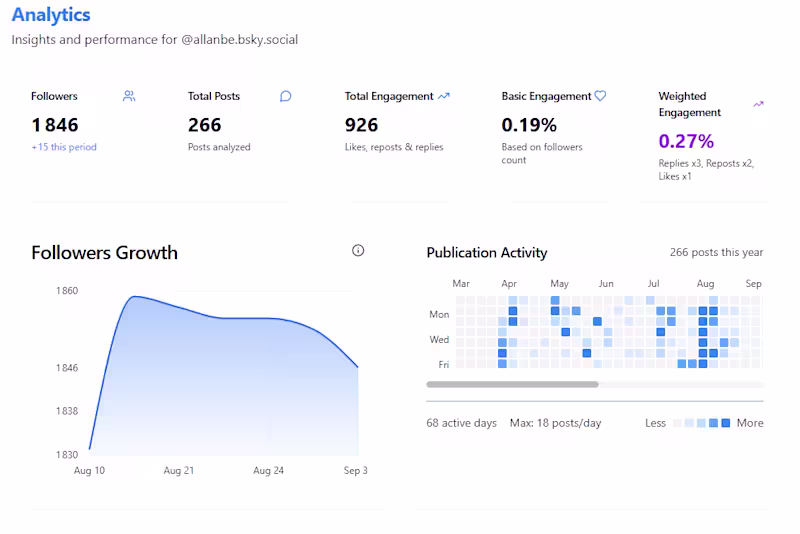Click the More legend label

pyautogui.click(x=750, y=423)
